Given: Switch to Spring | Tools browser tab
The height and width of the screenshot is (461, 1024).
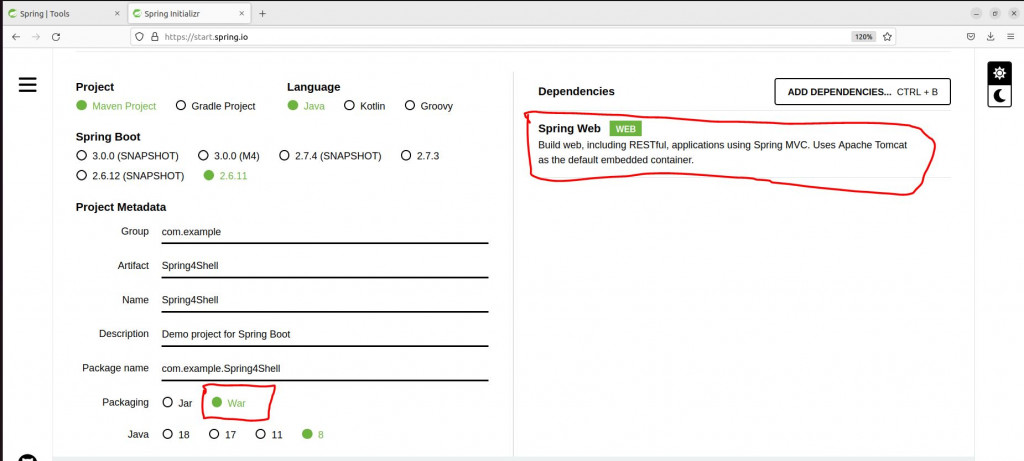Looking at the screenshot, I should tap(63, 13).
